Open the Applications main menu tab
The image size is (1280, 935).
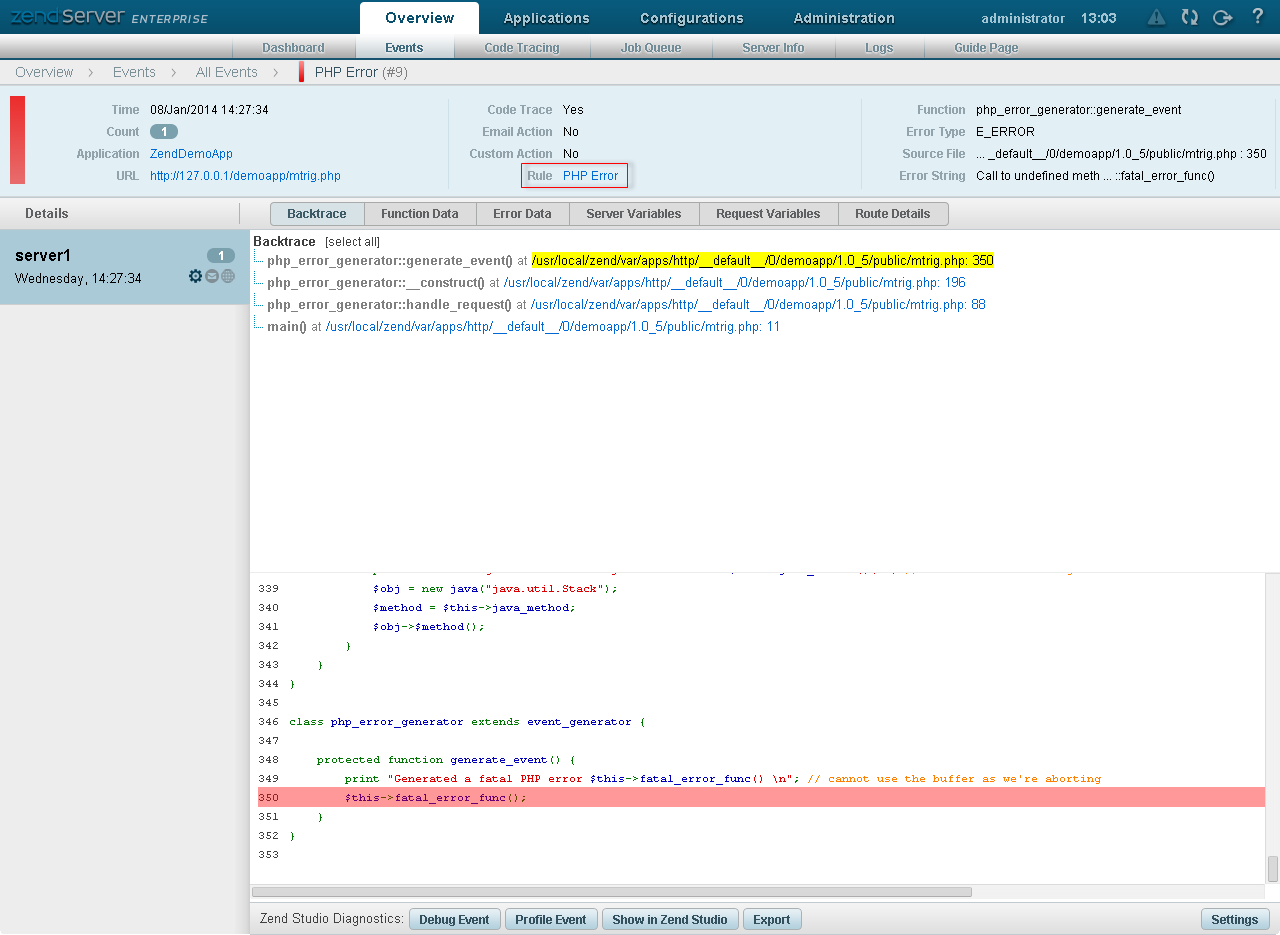[x=546, y=18]
